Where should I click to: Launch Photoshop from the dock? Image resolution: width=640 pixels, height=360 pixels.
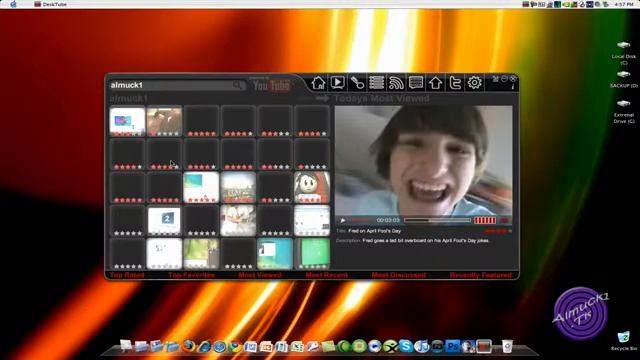point(452,347)
